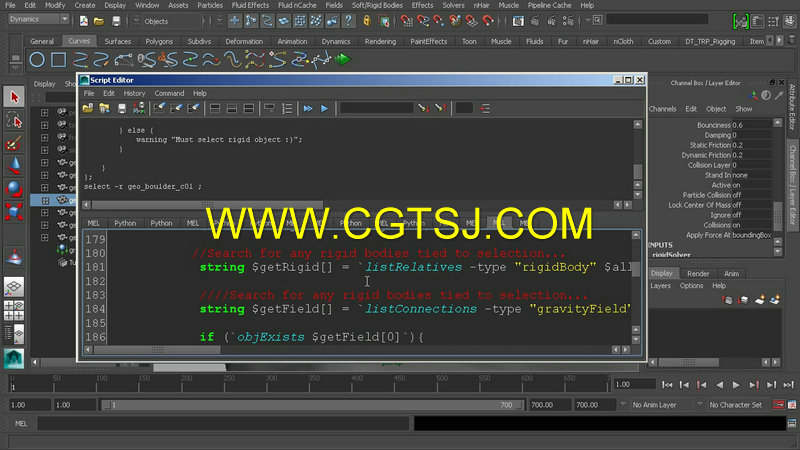Open script icon in Script Editor toolbar
The image size is (800, 450).
tap(88, 108)
